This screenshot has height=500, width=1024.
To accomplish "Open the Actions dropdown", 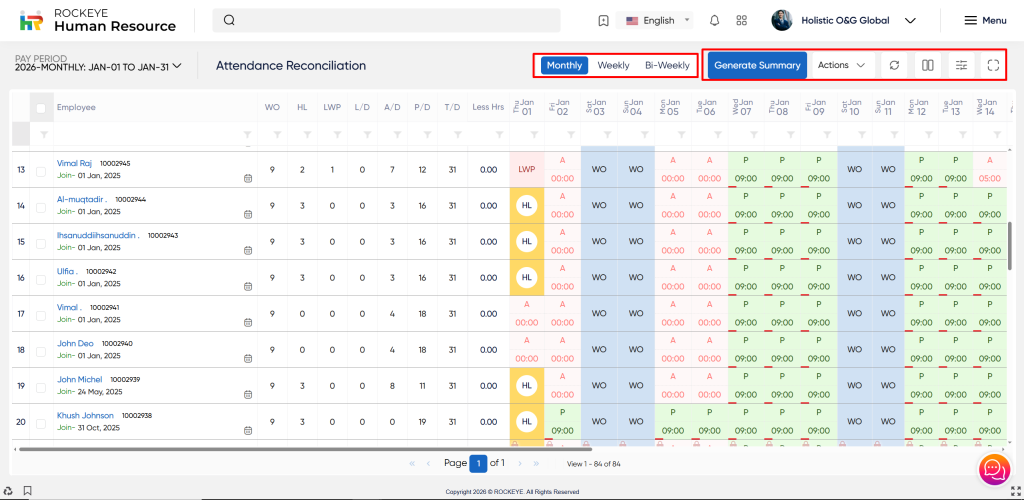I will (841, 65).
